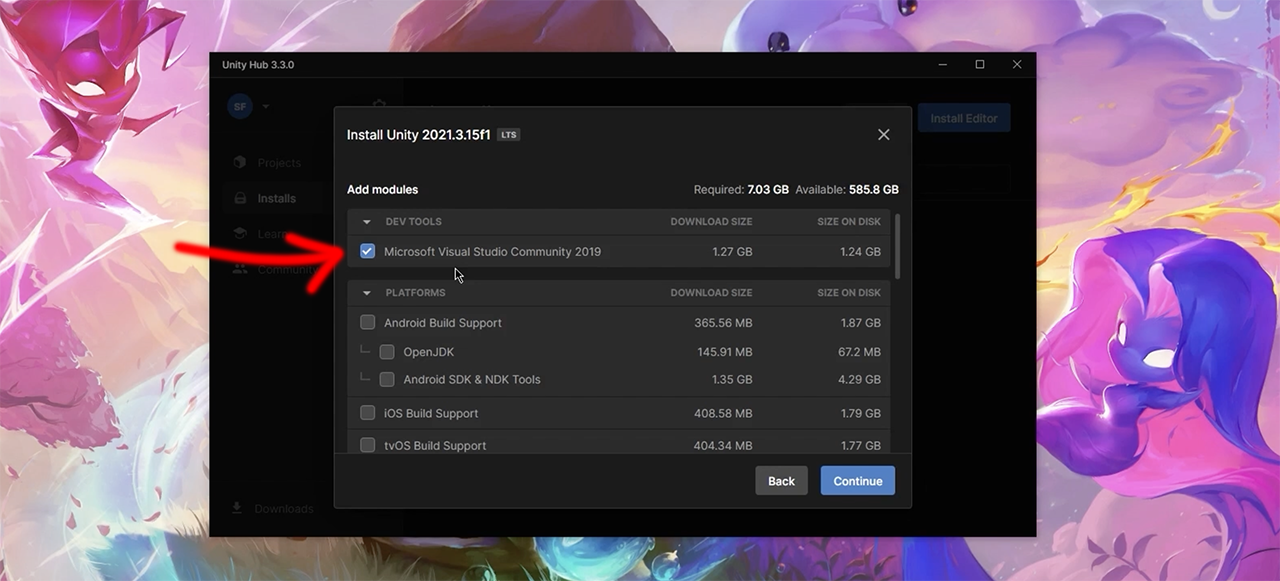
Task: Collapse the Platforms section arrow
Action: coord(367,293)
